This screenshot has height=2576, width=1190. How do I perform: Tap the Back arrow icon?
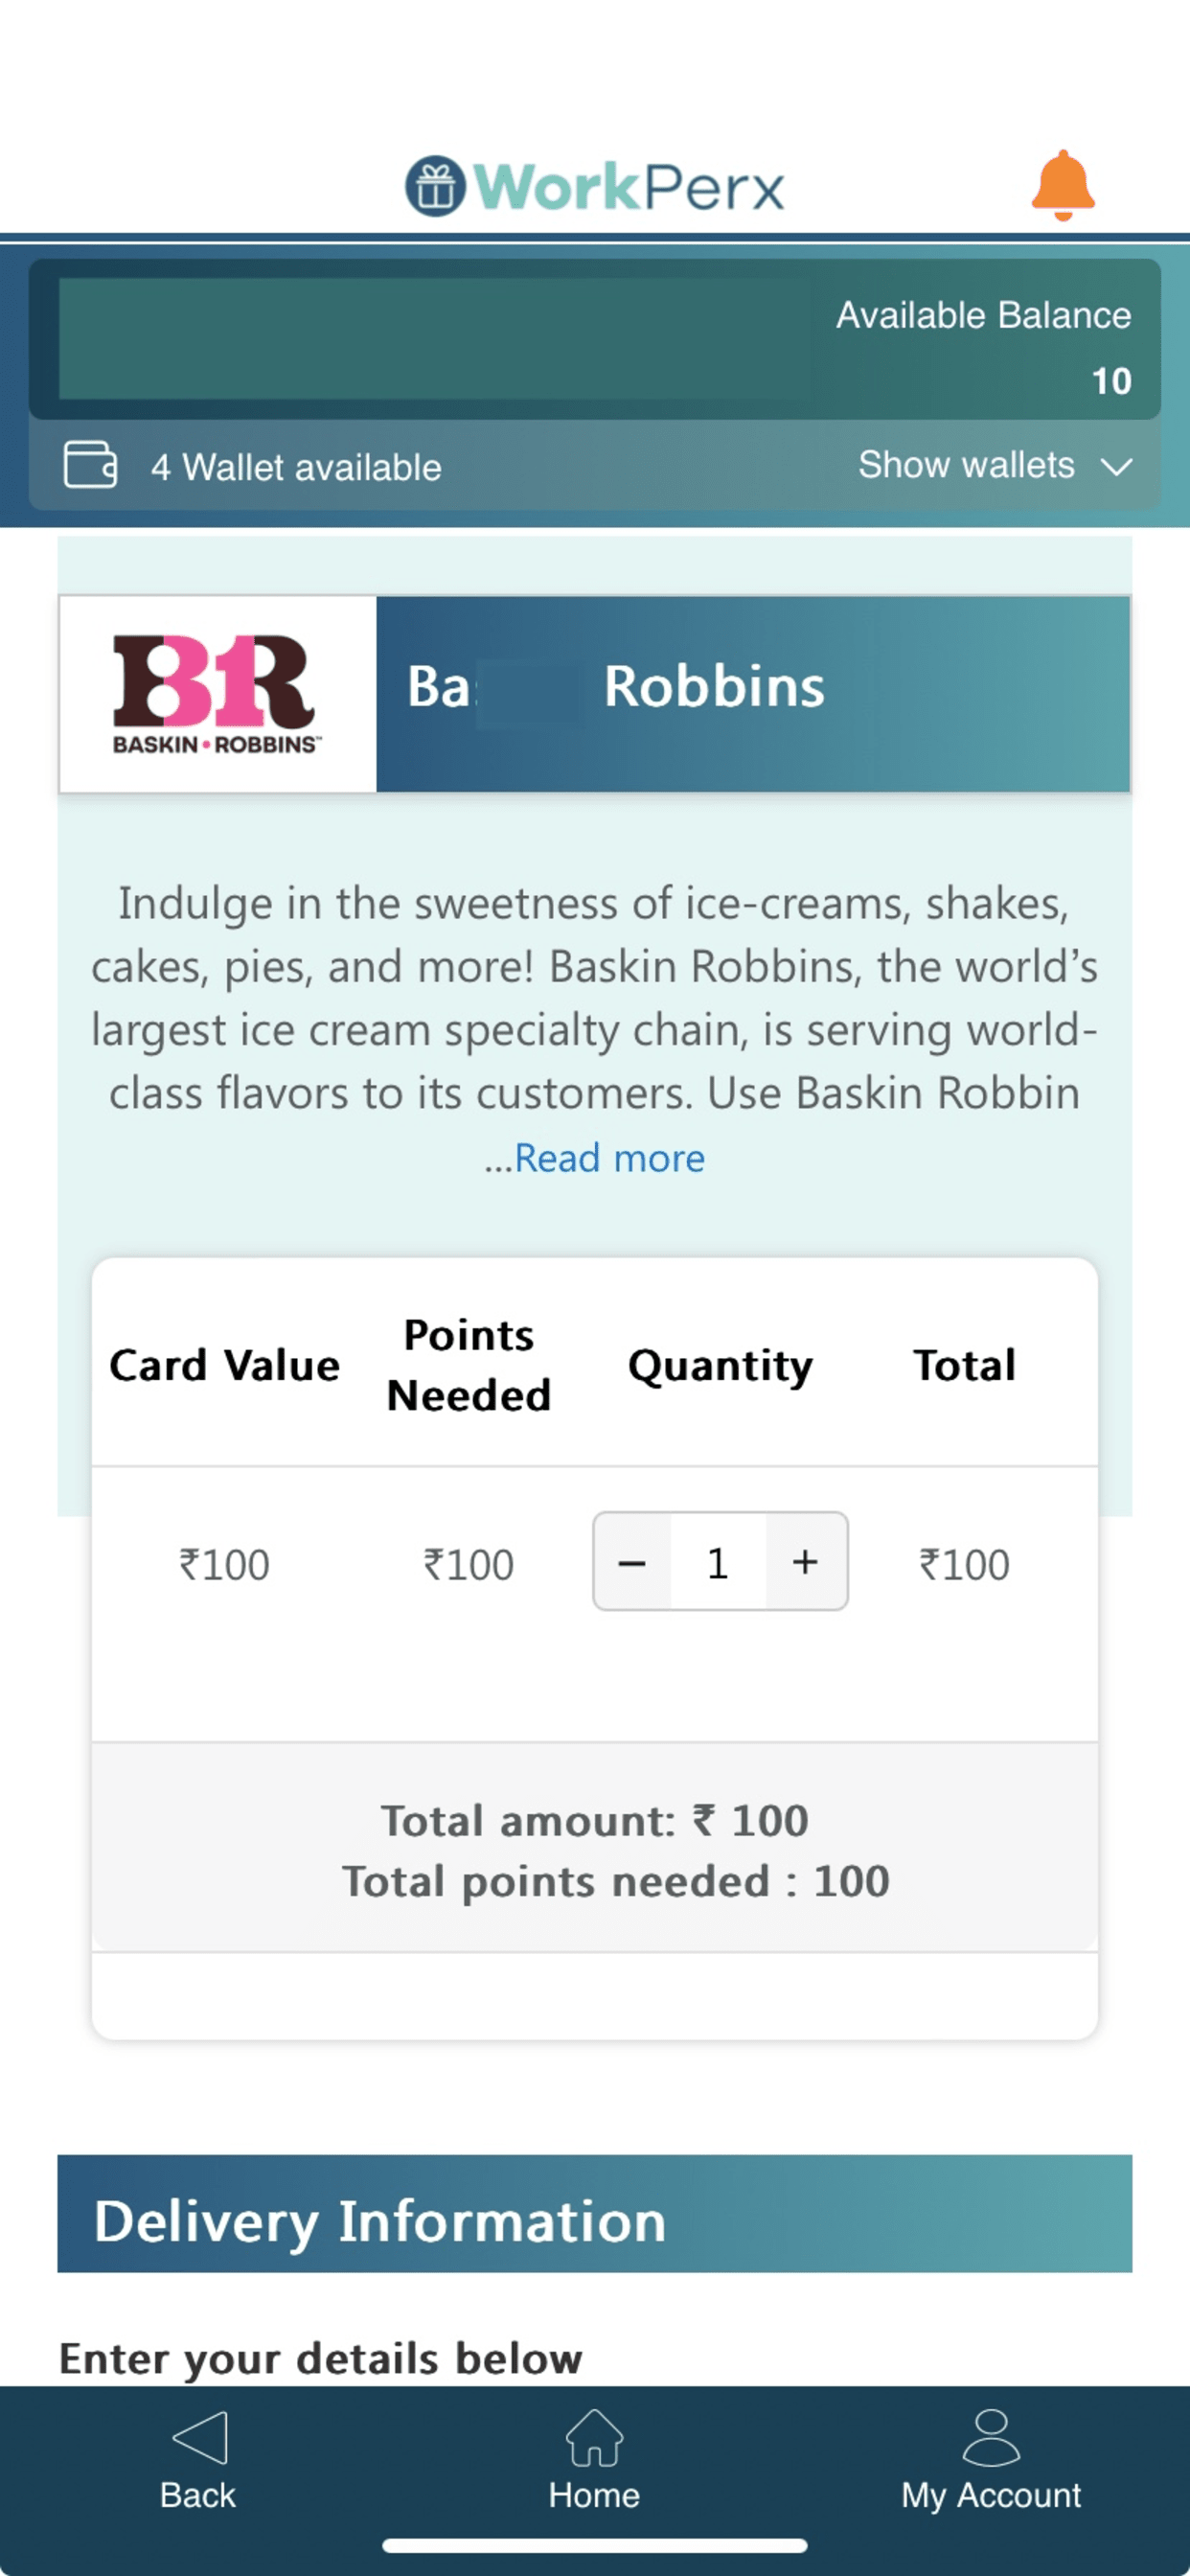click(200, 2437)
